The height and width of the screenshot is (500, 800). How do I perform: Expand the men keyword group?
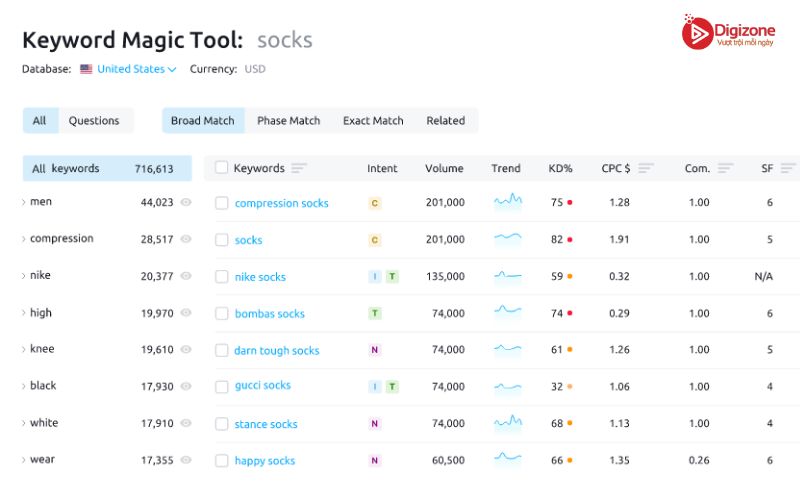click(x=23, y=202)
